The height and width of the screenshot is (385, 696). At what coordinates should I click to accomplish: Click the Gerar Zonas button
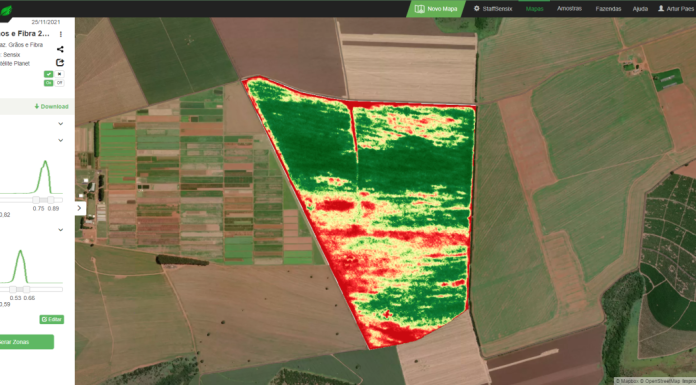(x=26, y=342)
